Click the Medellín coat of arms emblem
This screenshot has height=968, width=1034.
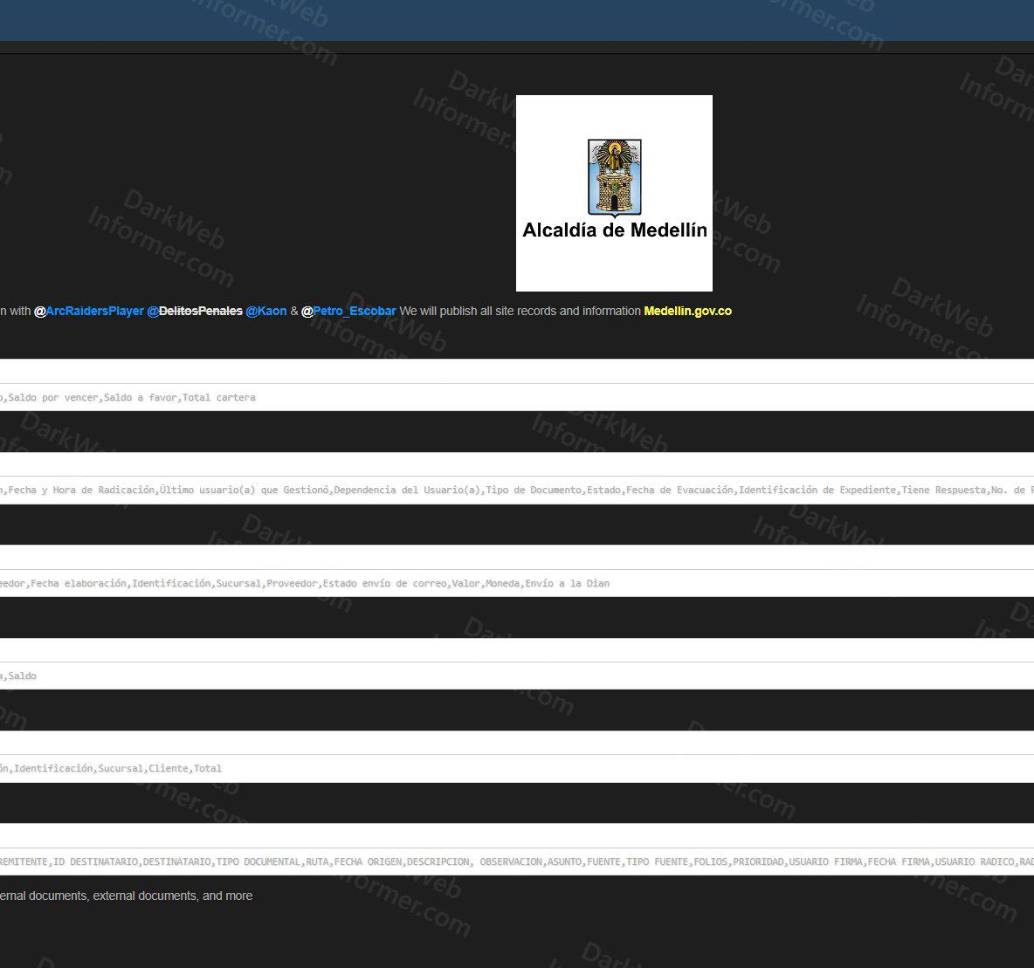click(x=613, y=176)
